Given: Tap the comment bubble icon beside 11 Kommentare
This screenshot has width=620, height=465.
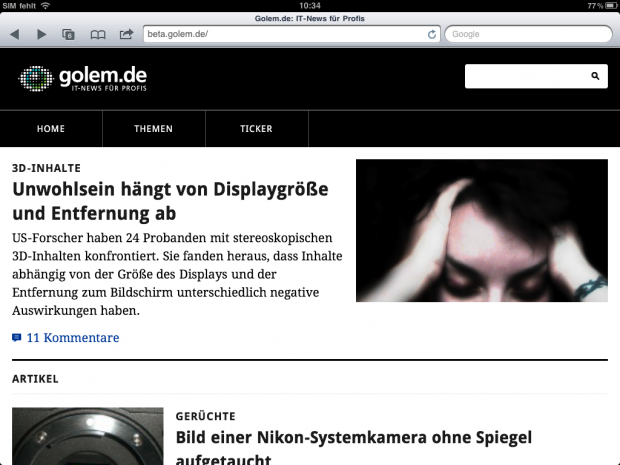Looking at the screenshot, I should click(x=17, y=338).
